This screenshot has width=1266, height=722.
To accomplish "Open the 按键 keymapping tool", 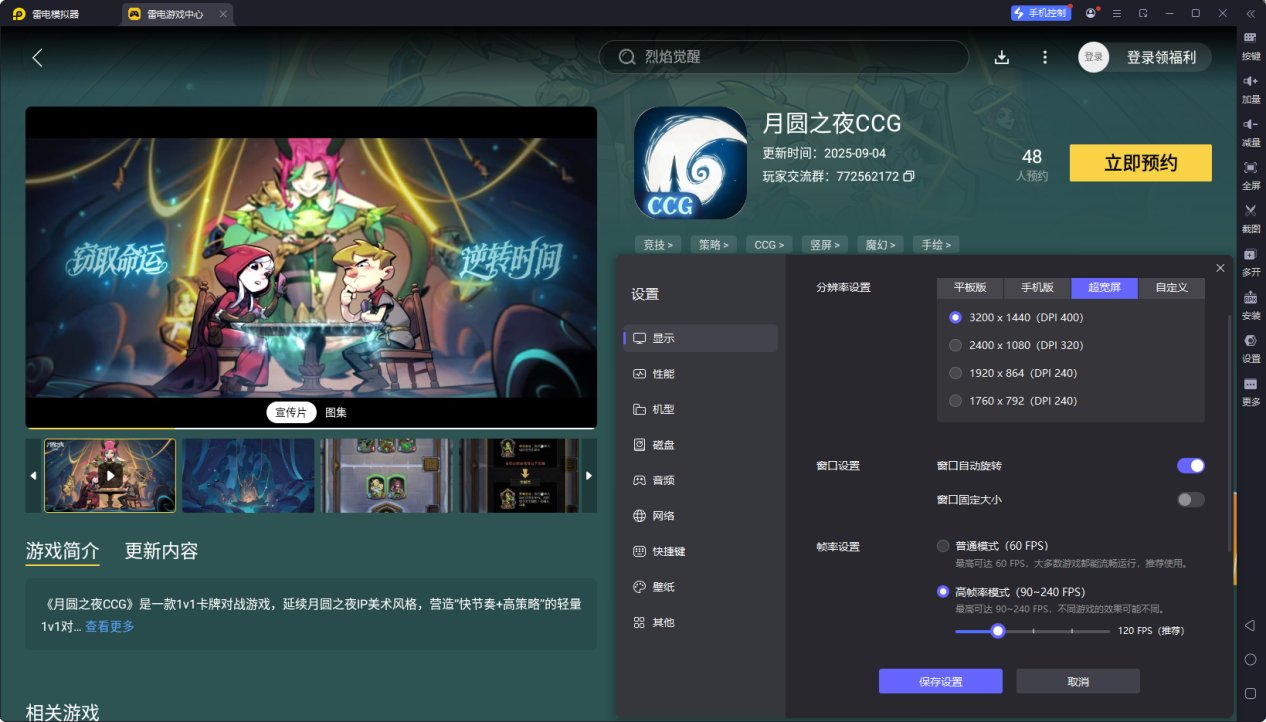I will point(1250,46).
